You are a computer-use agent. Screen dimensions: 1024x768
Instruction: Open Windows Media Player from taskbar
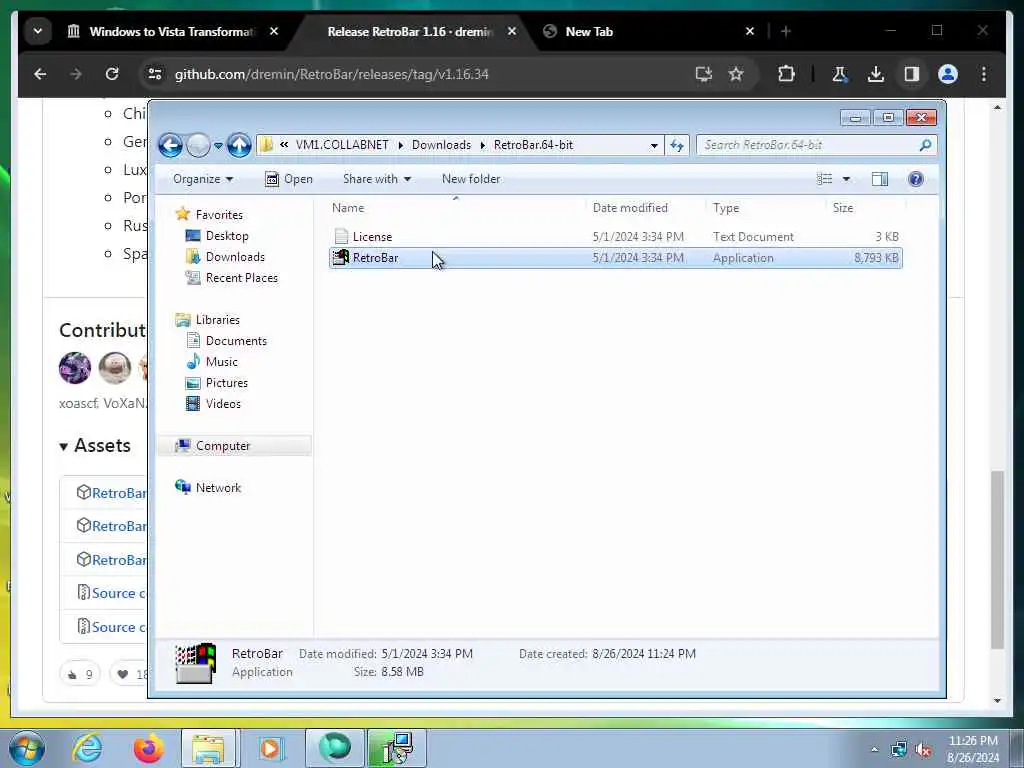(270, 748)
